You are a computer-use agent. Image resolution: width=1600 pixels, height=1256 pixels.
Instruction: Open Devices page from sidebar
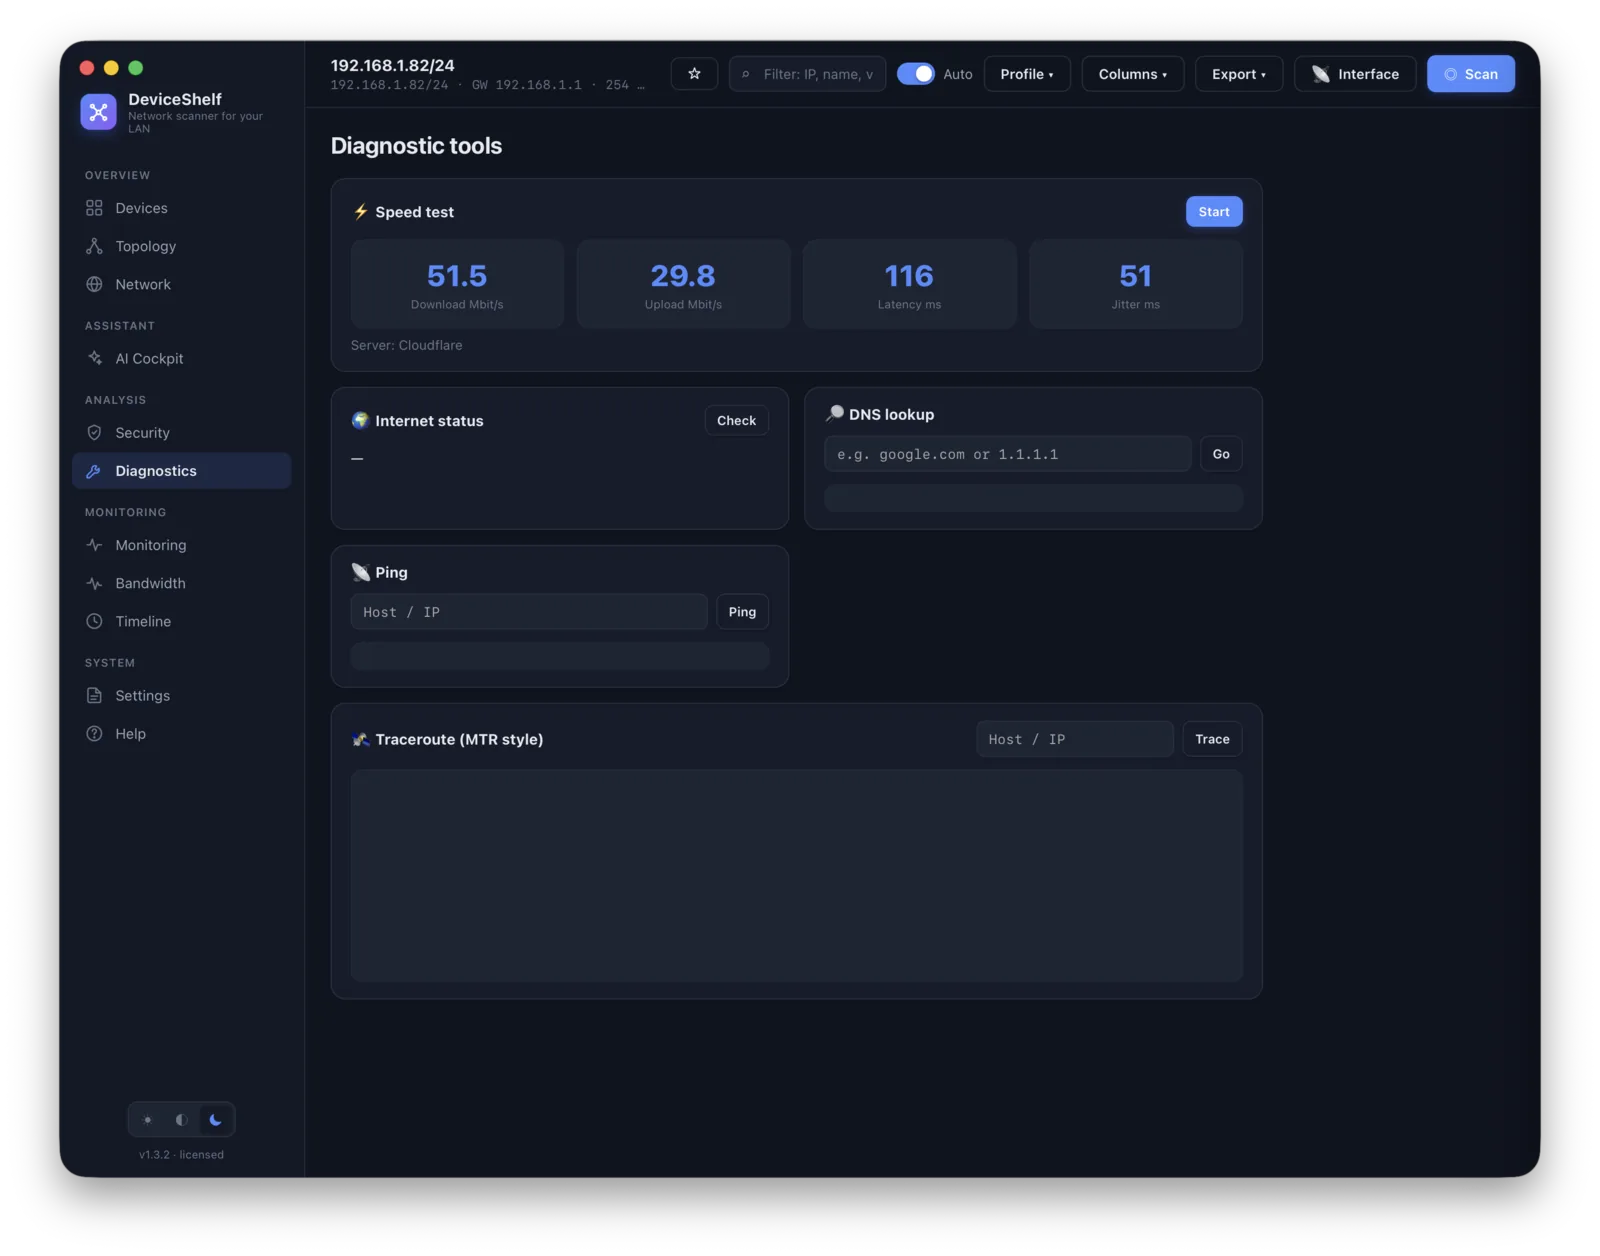pyautogui.click(x=181, y=208)
